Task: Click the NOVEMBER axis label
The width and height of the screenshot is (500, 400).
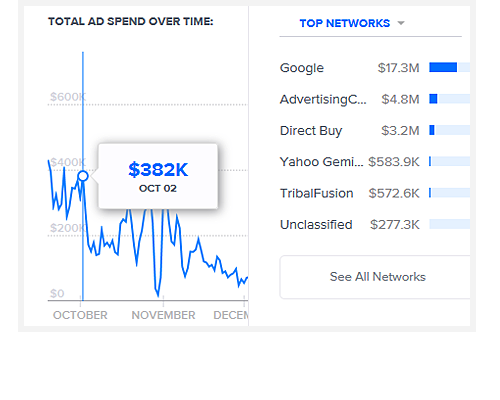Action: click(163, 315)
